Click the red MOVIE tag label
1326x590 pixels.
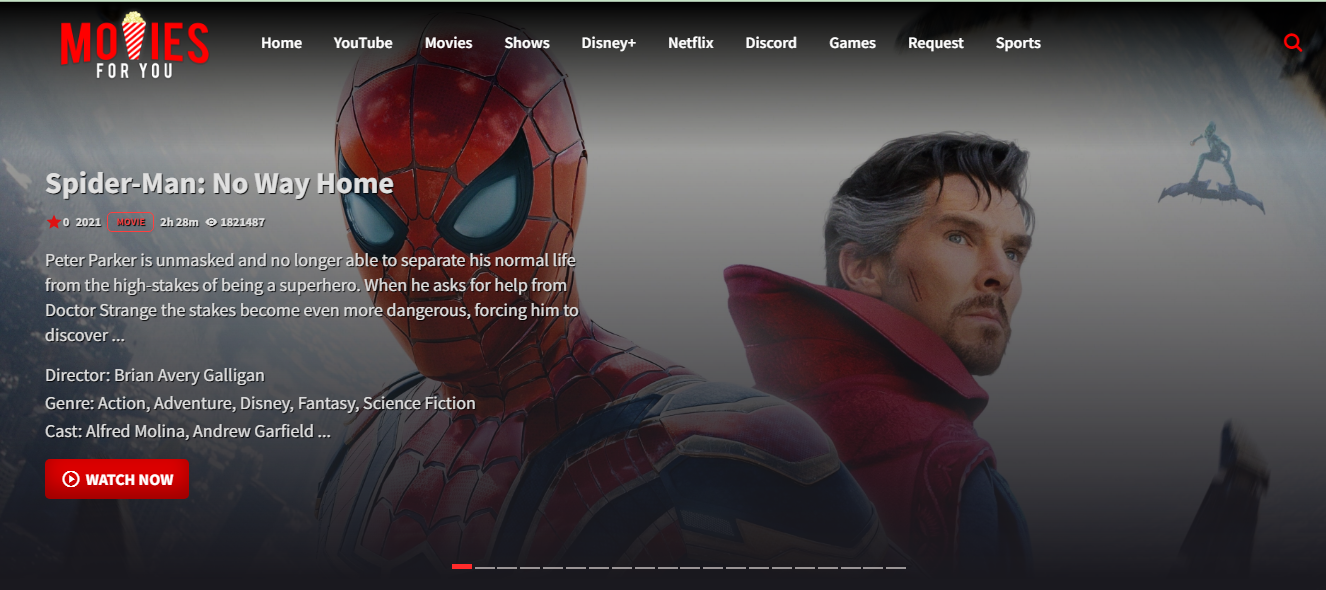(131, 222)
